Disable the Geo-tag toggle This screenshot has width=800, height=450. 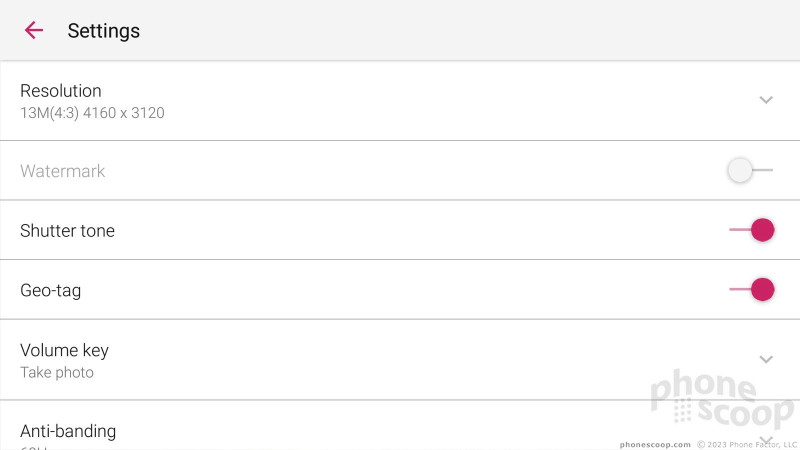752,289
